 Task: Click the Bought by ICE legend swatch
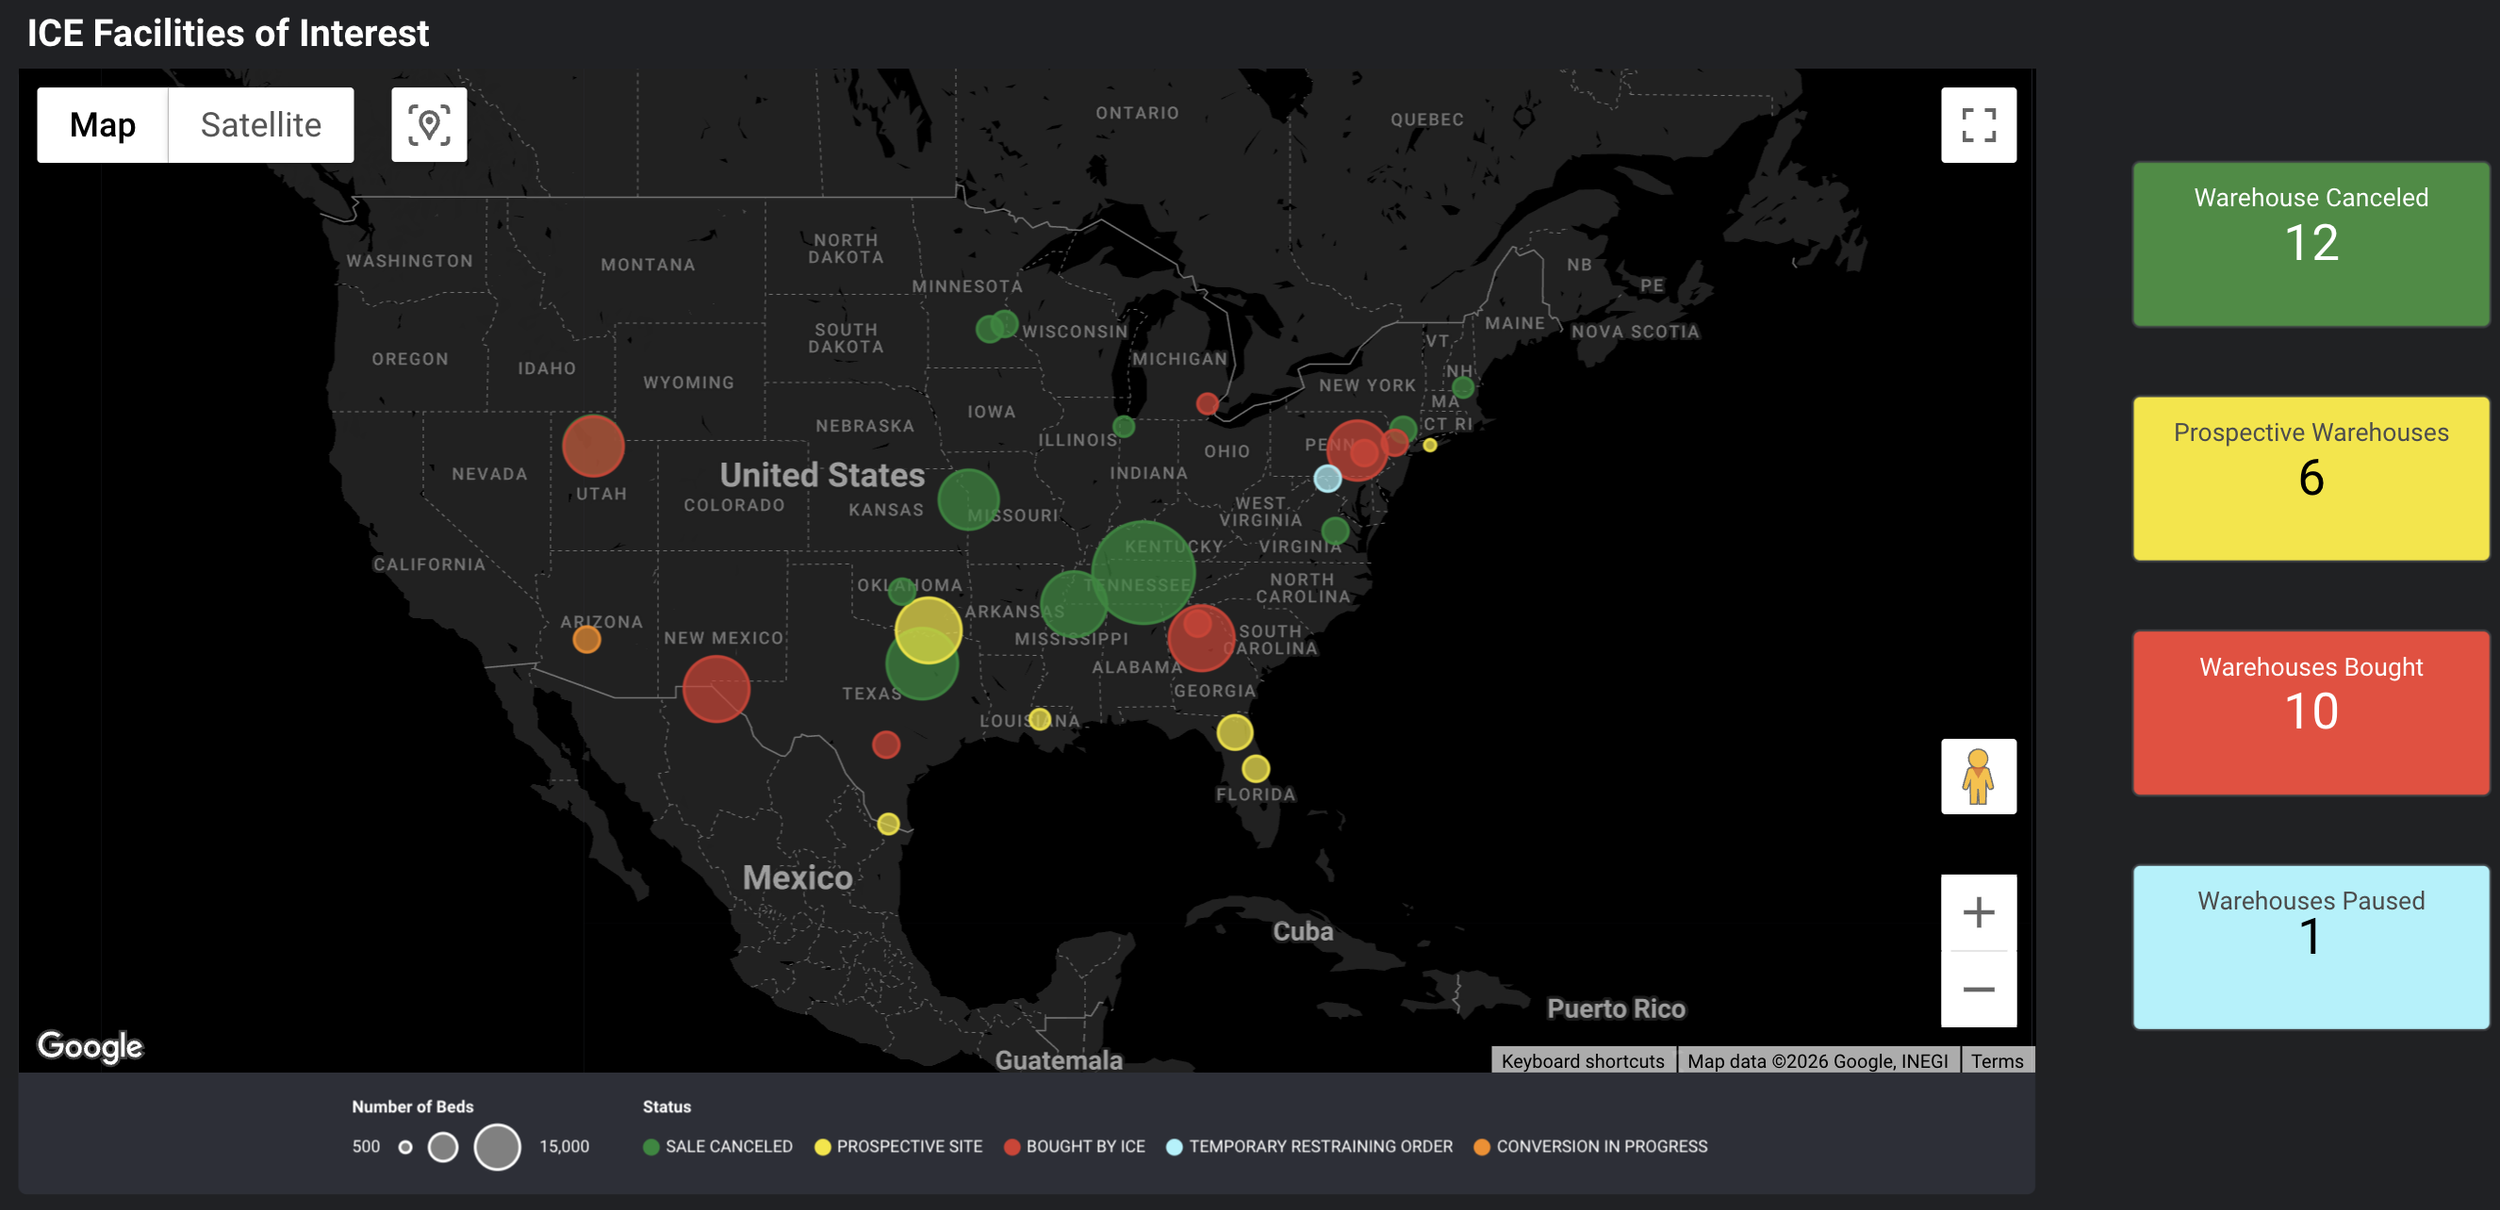(x=1012, y=1147)
